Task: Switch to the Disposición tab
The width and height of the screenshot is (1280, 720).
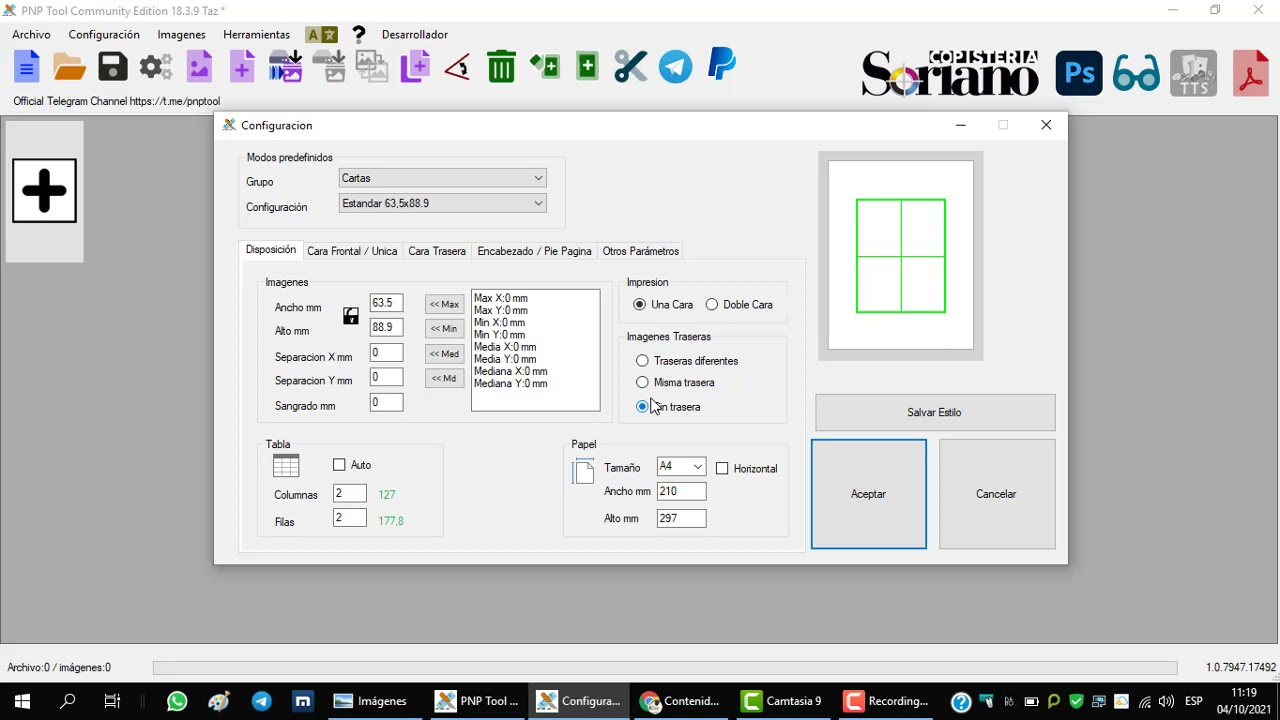Action: pos(271,250)
